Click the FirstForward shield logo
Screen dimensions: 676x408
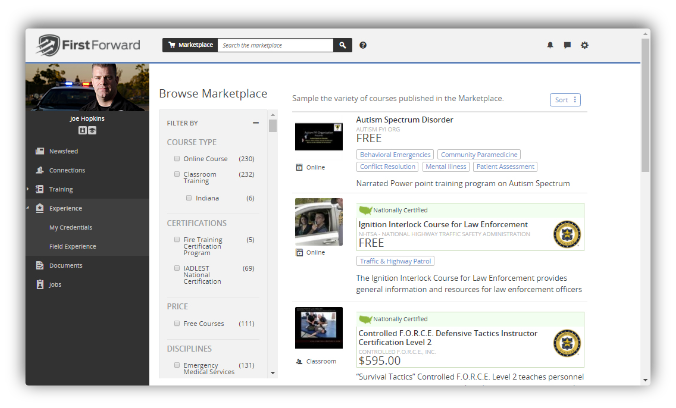(47, 45)
